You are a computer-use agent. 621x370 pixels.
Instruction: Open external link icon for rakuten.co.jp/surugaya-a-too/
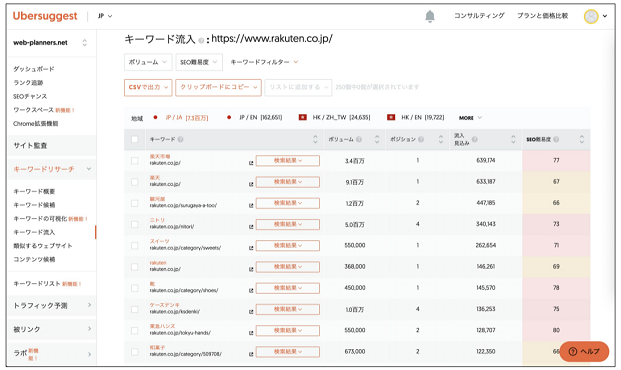(x=251, y=206)
